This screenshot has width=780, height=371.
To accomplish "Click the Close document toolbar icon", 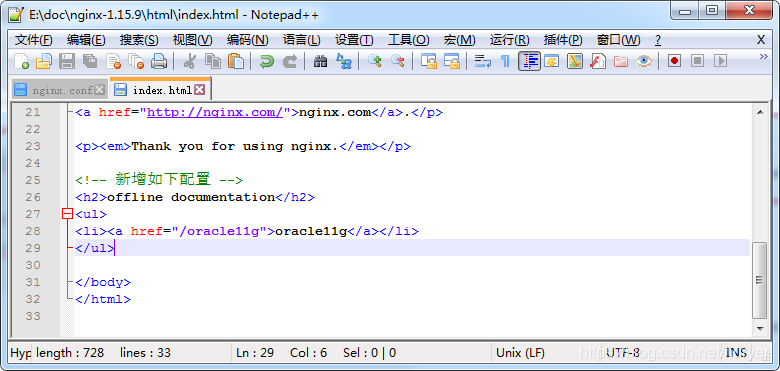I will point(113,61).
